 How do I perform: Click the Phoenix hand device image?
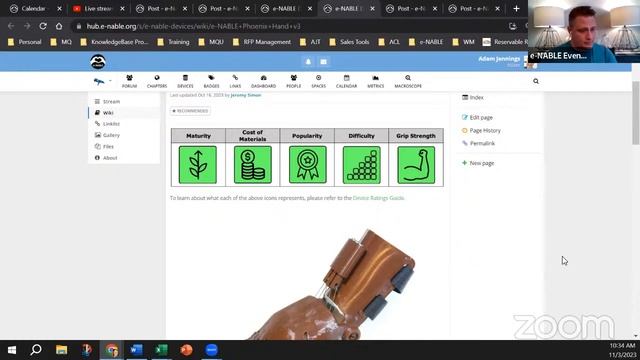tap(331, 284)
